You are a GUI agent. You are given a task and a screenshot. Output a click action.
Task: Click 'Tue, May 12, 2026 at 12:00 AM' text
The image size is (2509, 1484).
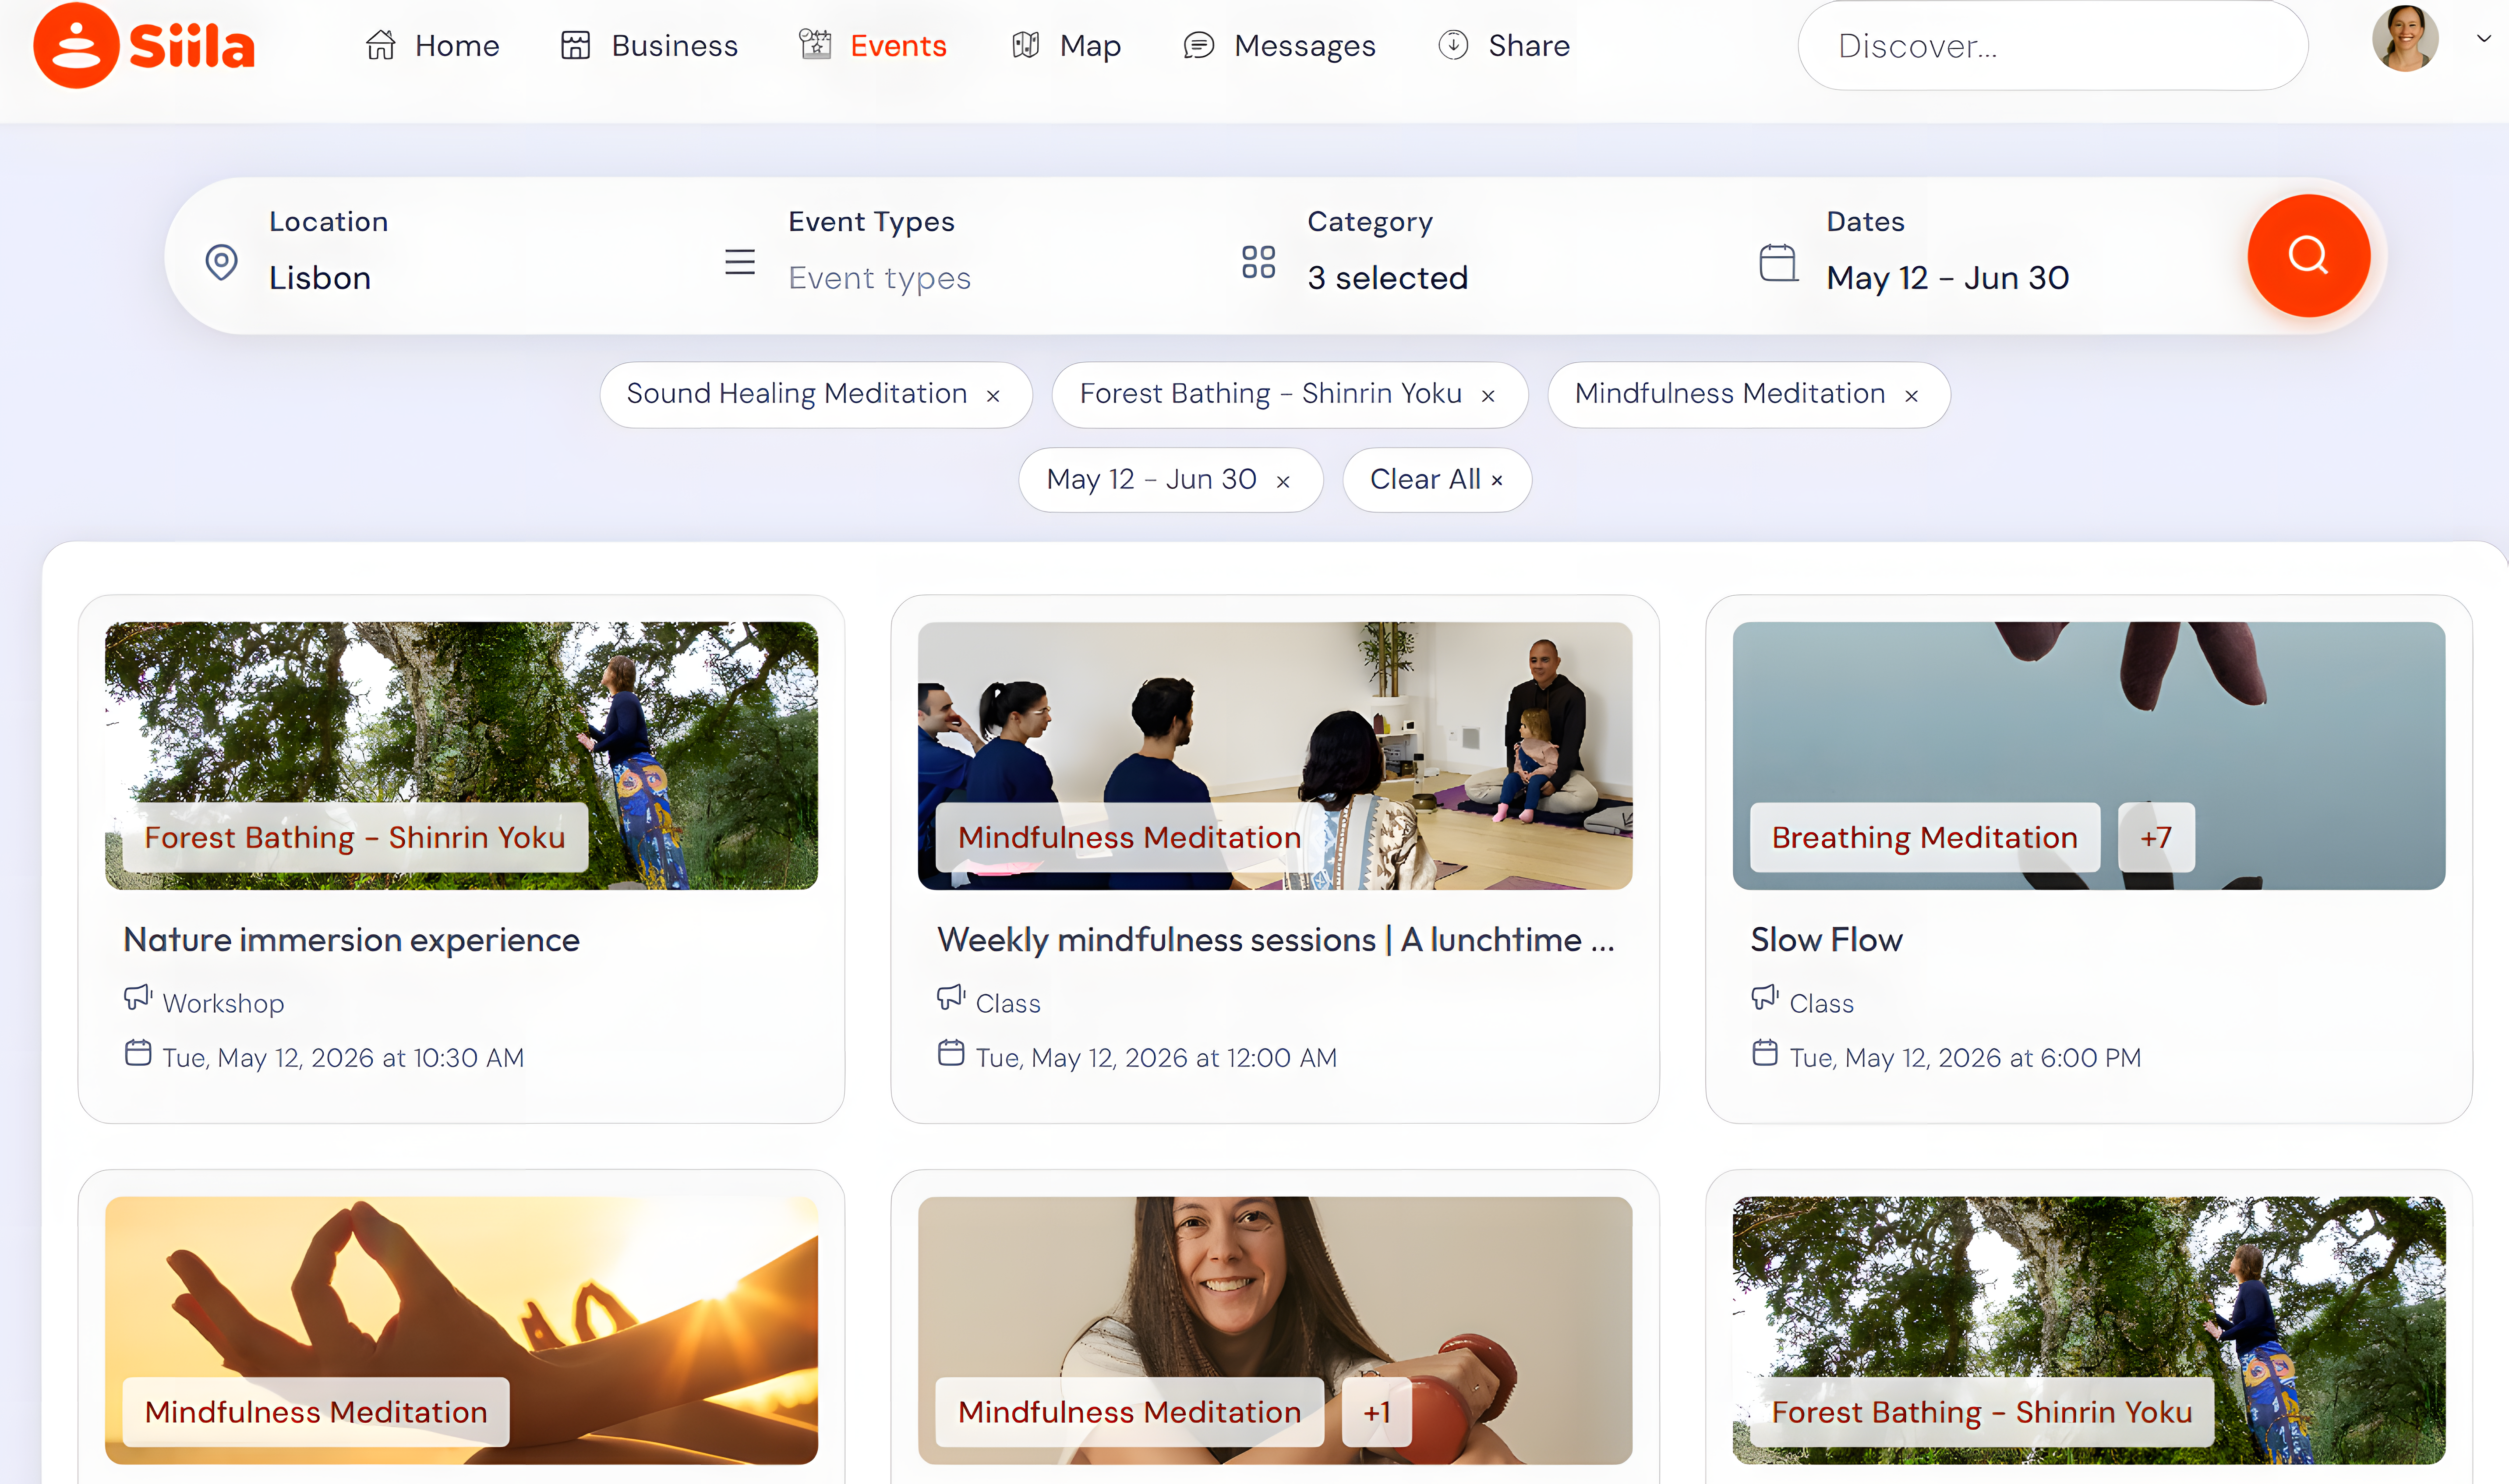pyautogui.click(x=1156, y=1058)
